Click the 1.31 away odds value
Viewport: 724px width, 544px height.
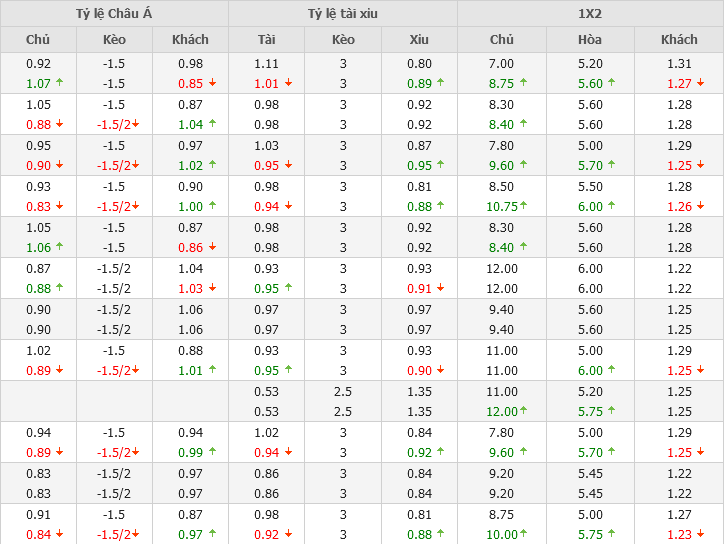coord(679,63)
